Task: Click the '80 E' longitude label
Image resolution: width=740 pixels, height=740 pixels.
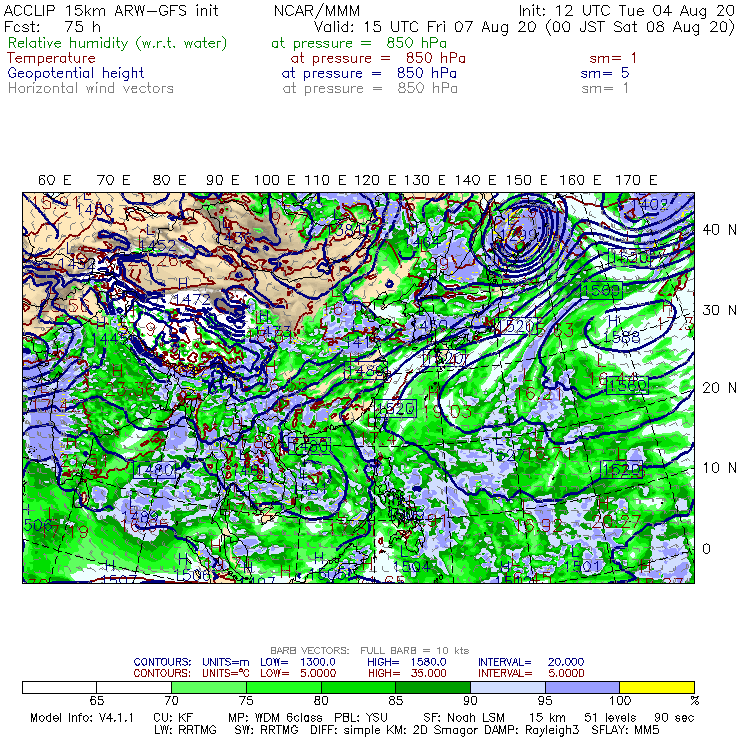Action: [169, 180]
